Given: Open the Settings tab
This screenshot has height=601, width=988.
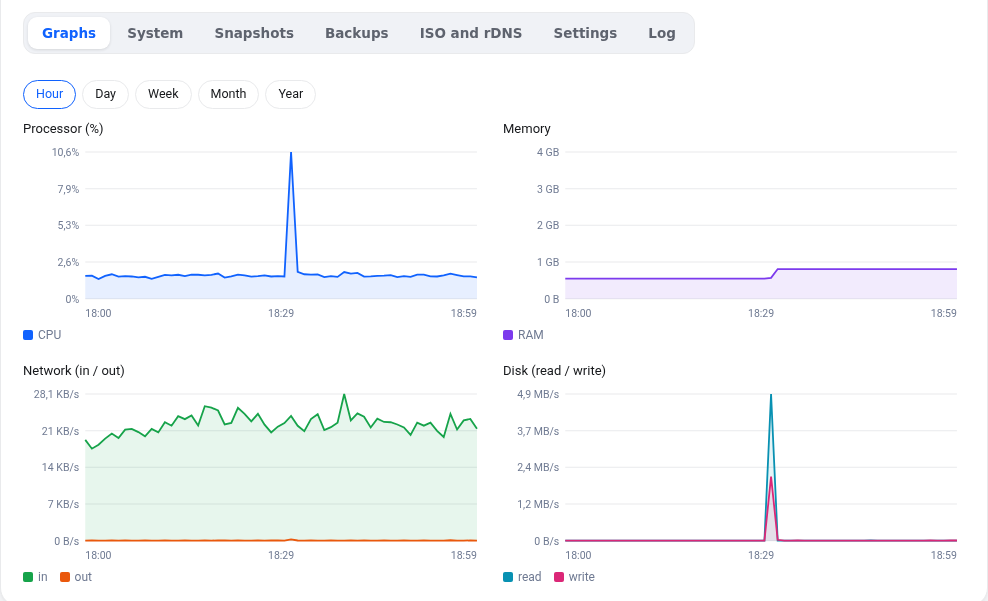Looking at the screenshot, I should coord(585,33).
